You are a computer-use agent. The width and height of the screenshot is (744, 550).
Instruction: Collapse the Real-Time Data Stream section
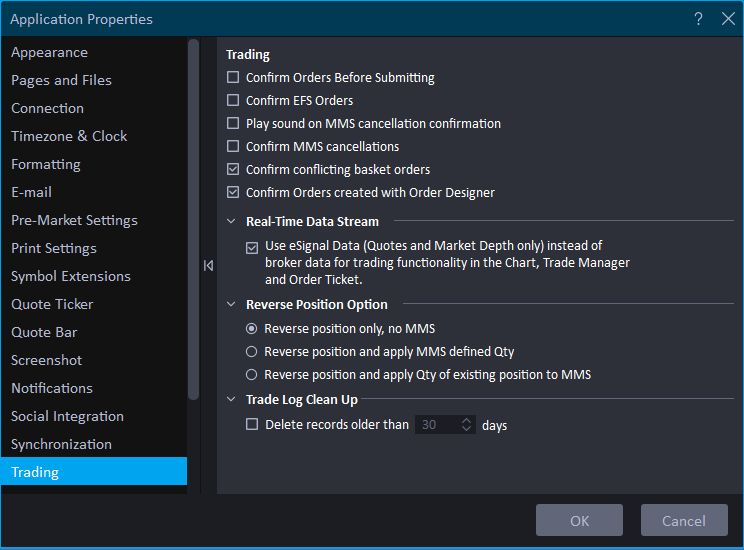coord(233,221)
